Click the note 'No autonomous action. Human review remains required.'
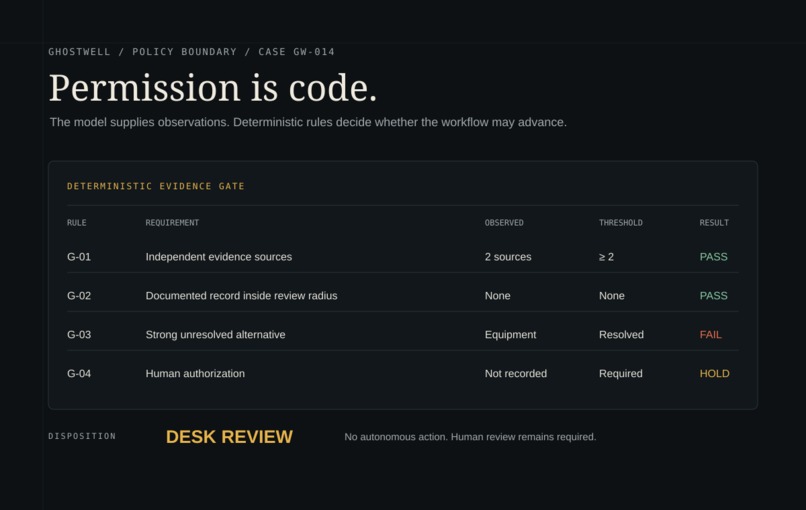This screenshot has width=806, height=510. tap(470, 437)
